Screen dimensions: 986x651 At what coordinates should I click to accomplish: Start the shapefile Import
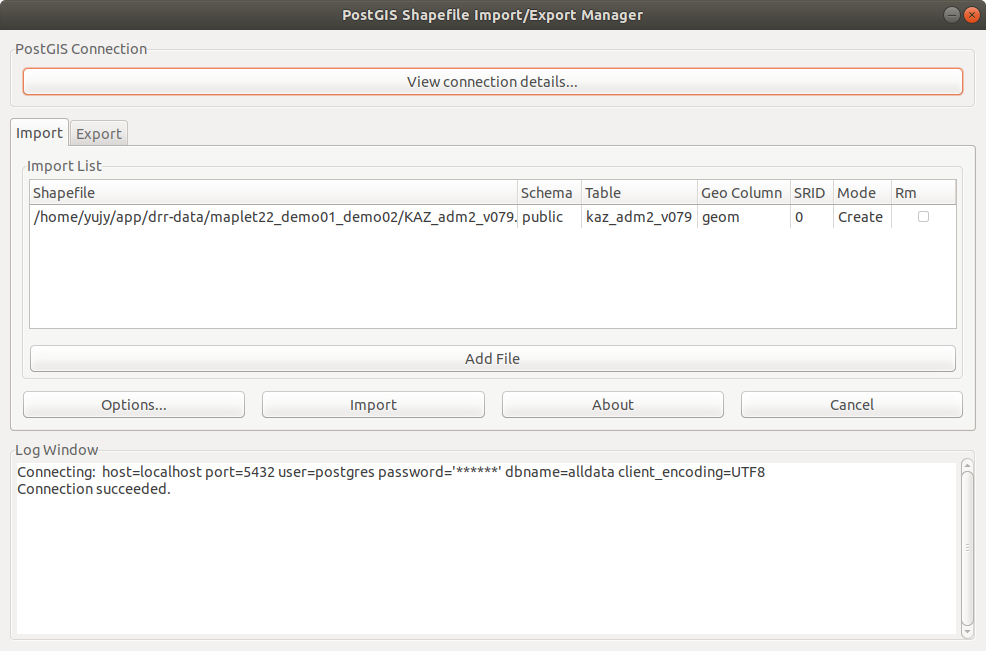click(x=373, y=405)
